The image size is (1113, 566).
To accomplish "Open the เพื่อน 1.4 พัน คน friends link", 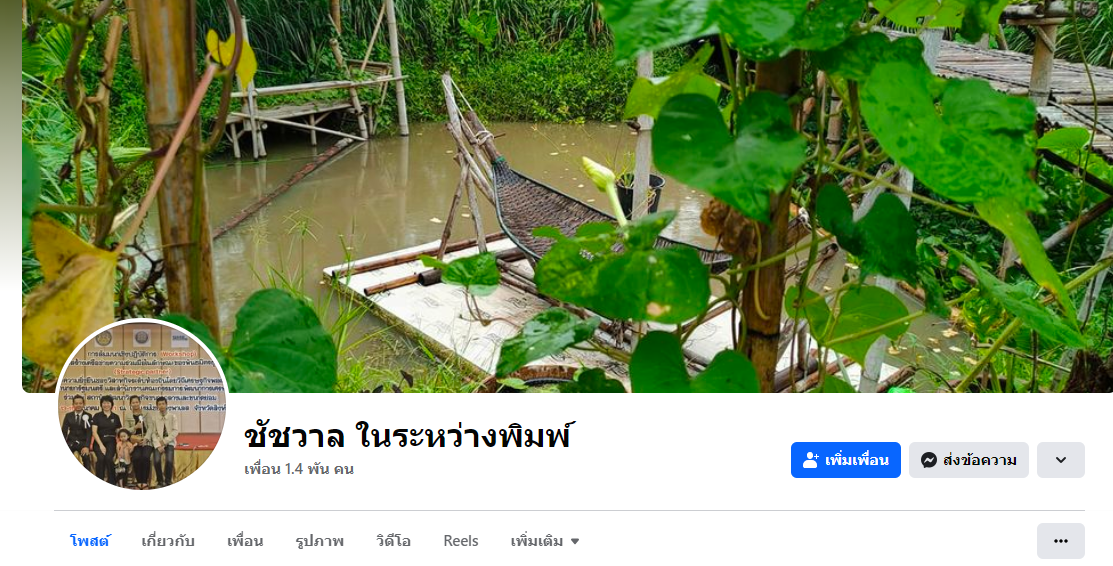I will (x=299, y=469).
